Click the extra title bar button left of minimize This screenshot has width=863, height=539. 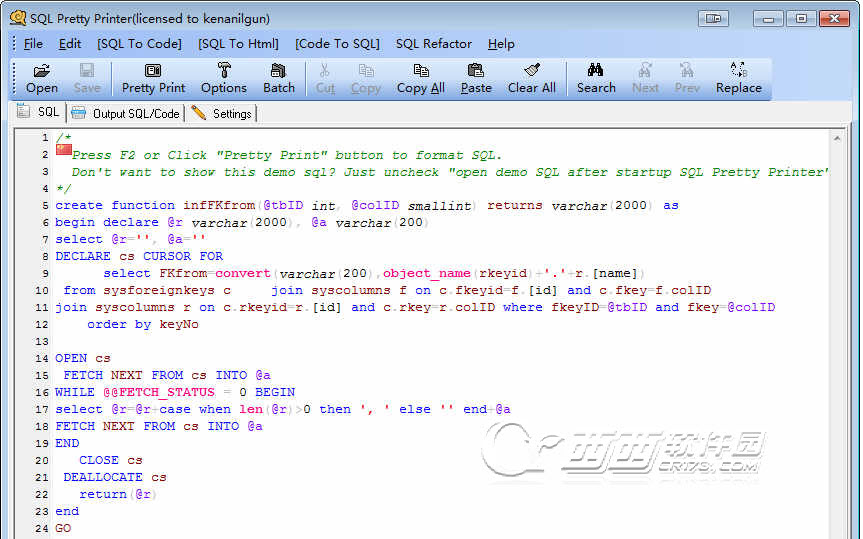pyautogui.click(x=713, y=18)
